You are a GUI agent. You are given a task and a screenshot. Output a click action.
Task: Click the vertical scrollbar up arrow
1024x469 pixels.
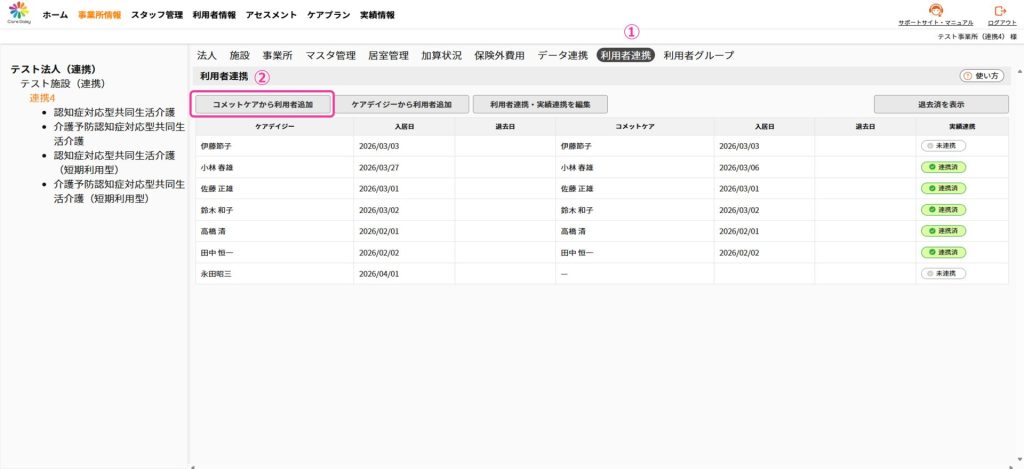coord(1019,70)
